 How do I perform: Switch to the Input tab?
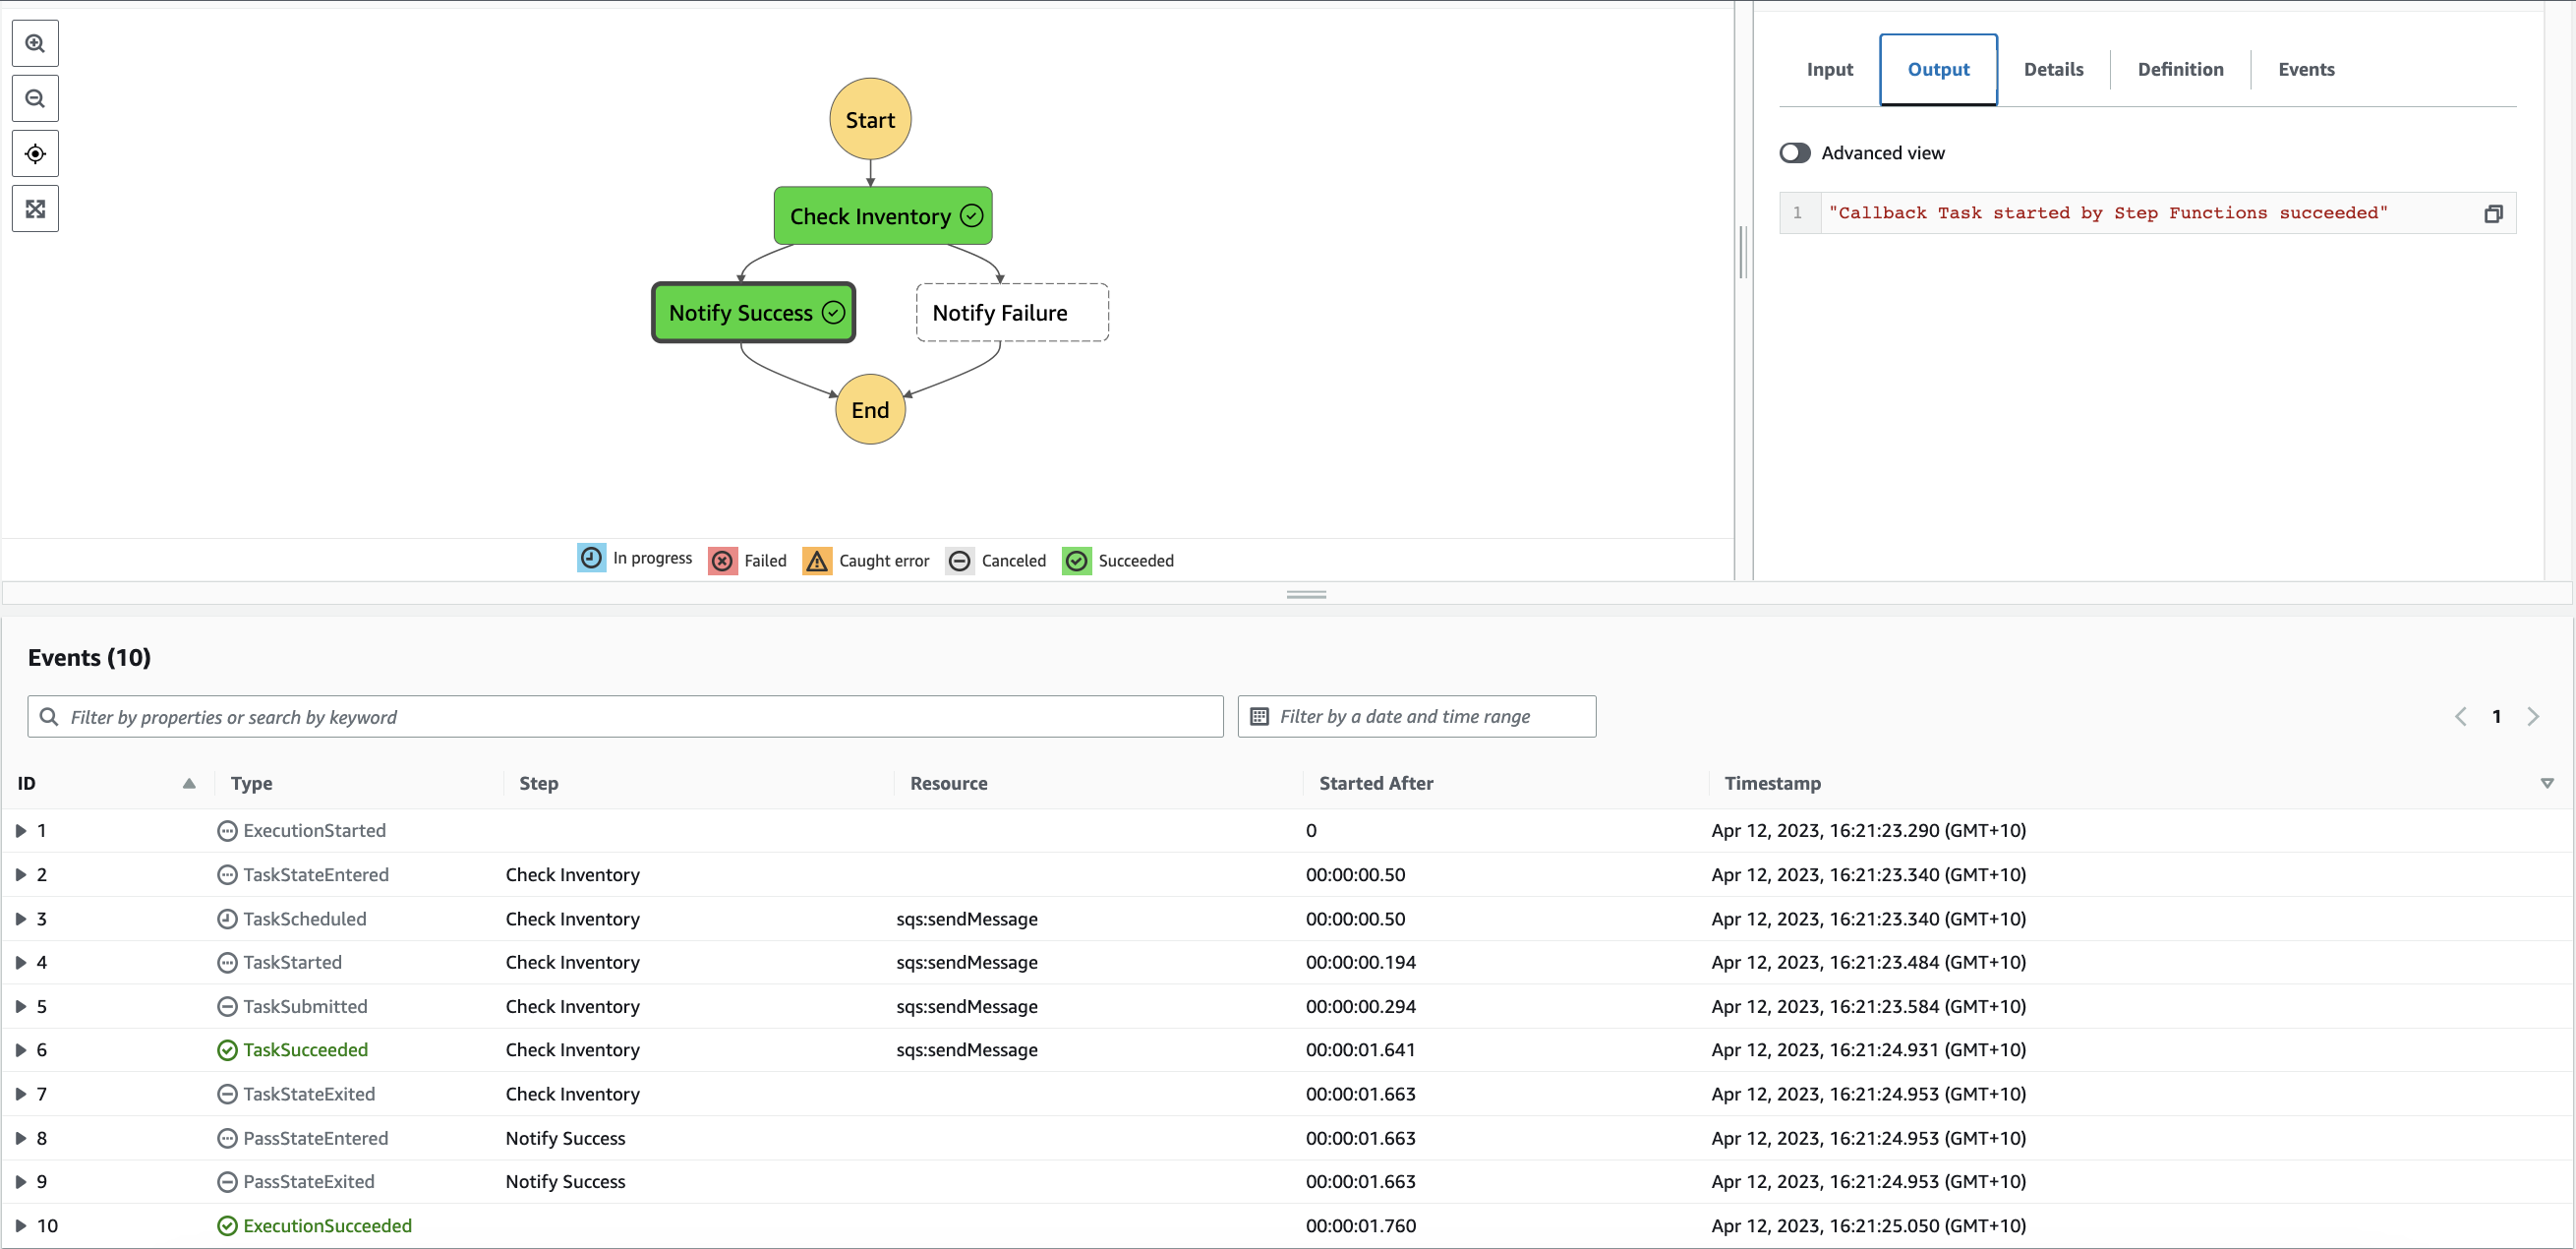(x=1829, y=70)
